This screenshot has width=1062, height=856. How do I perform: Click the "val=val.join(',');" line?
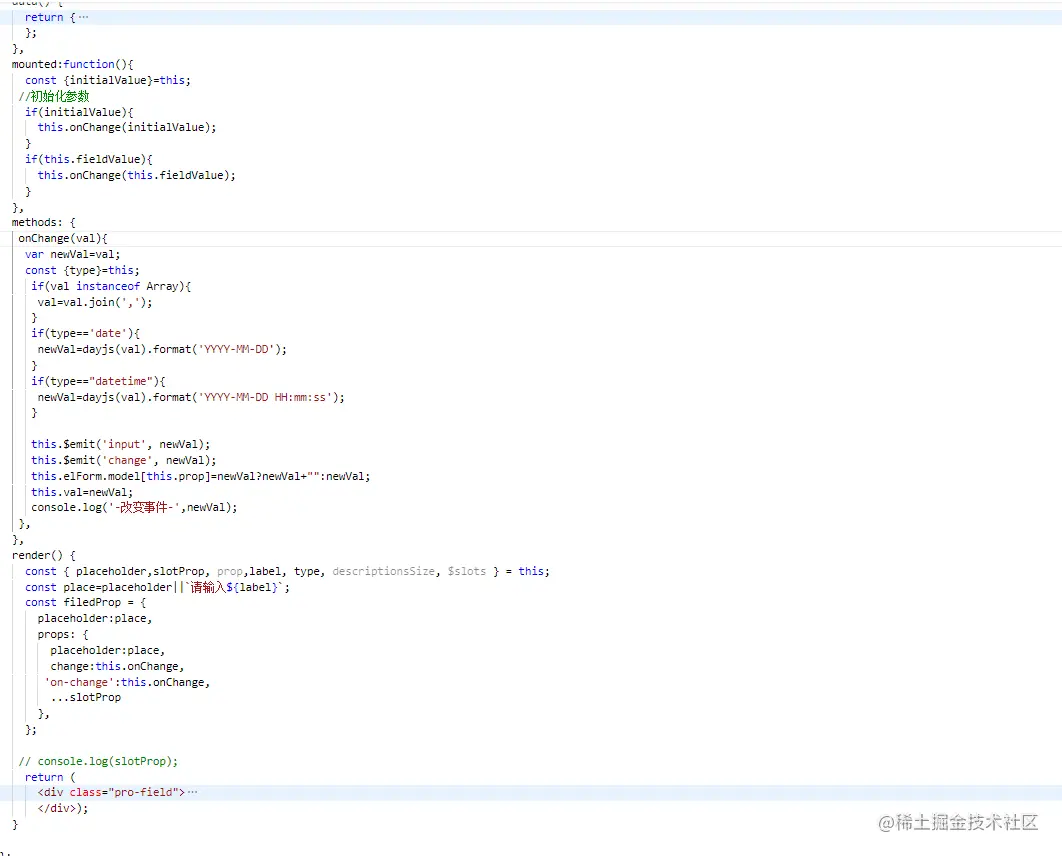[x=95, y=302]
